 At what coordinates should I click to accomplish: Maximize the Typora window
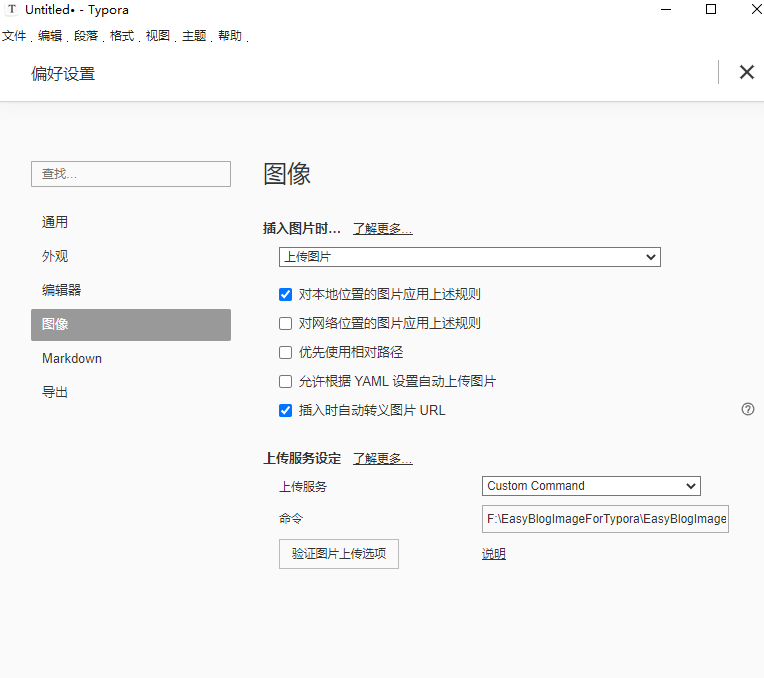[x=711, y=9]
